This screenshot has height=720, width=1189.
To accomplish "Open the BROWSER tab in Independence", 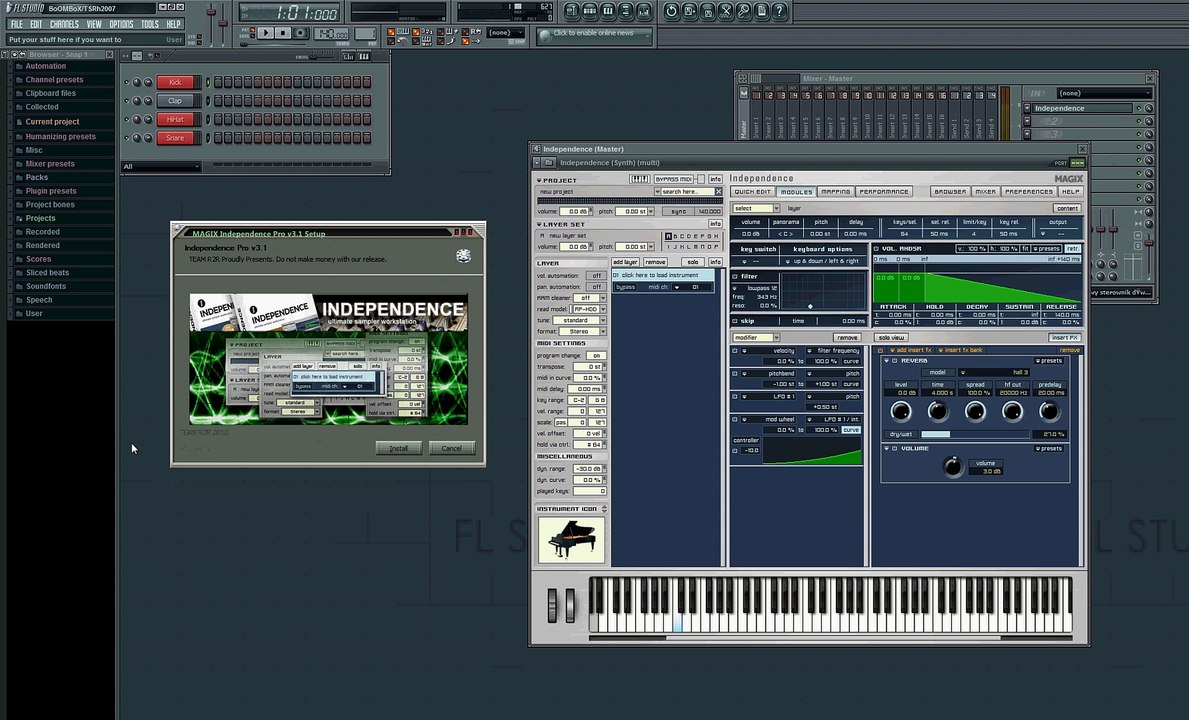I will 950,192.
